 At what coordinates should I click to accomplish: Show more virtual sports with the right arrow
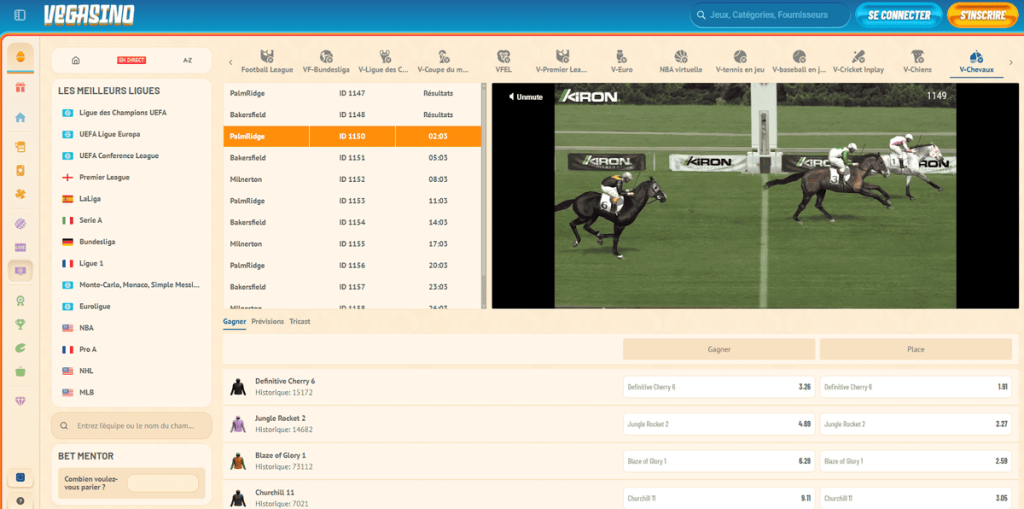[1011, 63]
